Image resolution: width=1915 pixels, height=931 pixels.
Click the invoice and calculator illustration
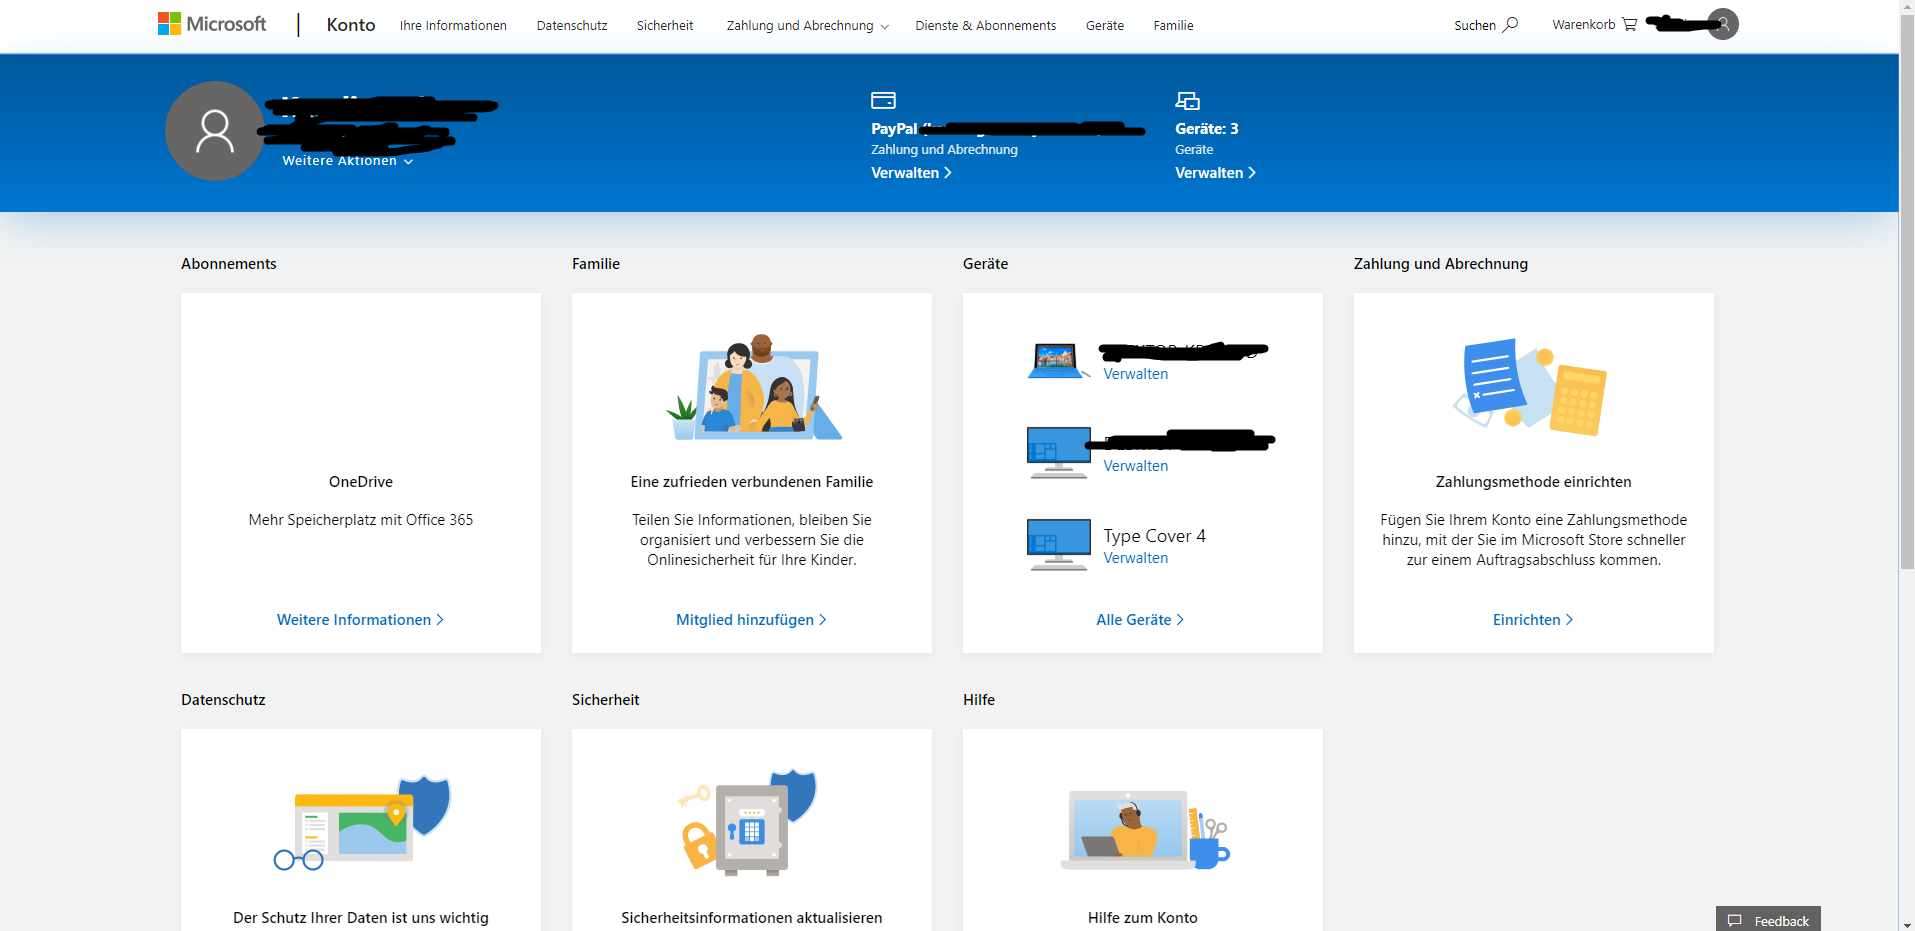tap(1530, 386)
